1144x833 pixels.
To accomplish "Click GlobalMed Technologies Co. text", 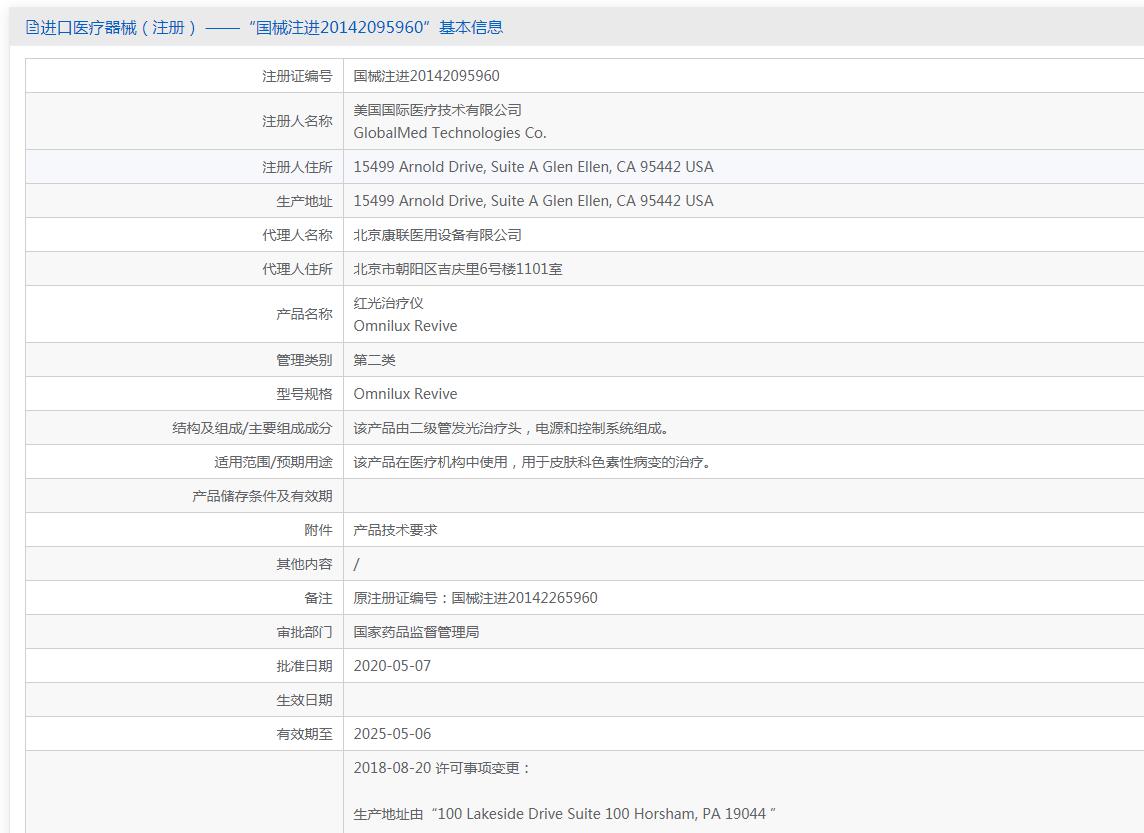I will (x=450, y=133).
